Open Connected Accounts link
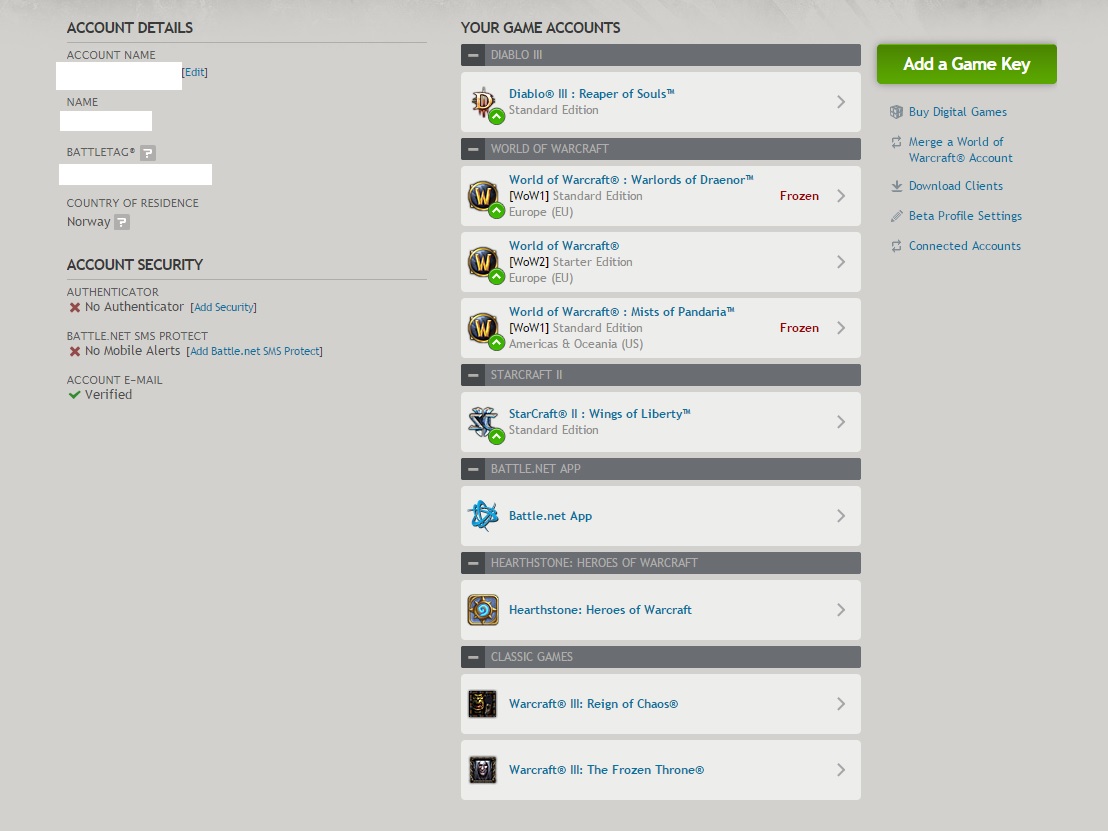Screen dimensions: 1108x831 (x=965, y=246)
